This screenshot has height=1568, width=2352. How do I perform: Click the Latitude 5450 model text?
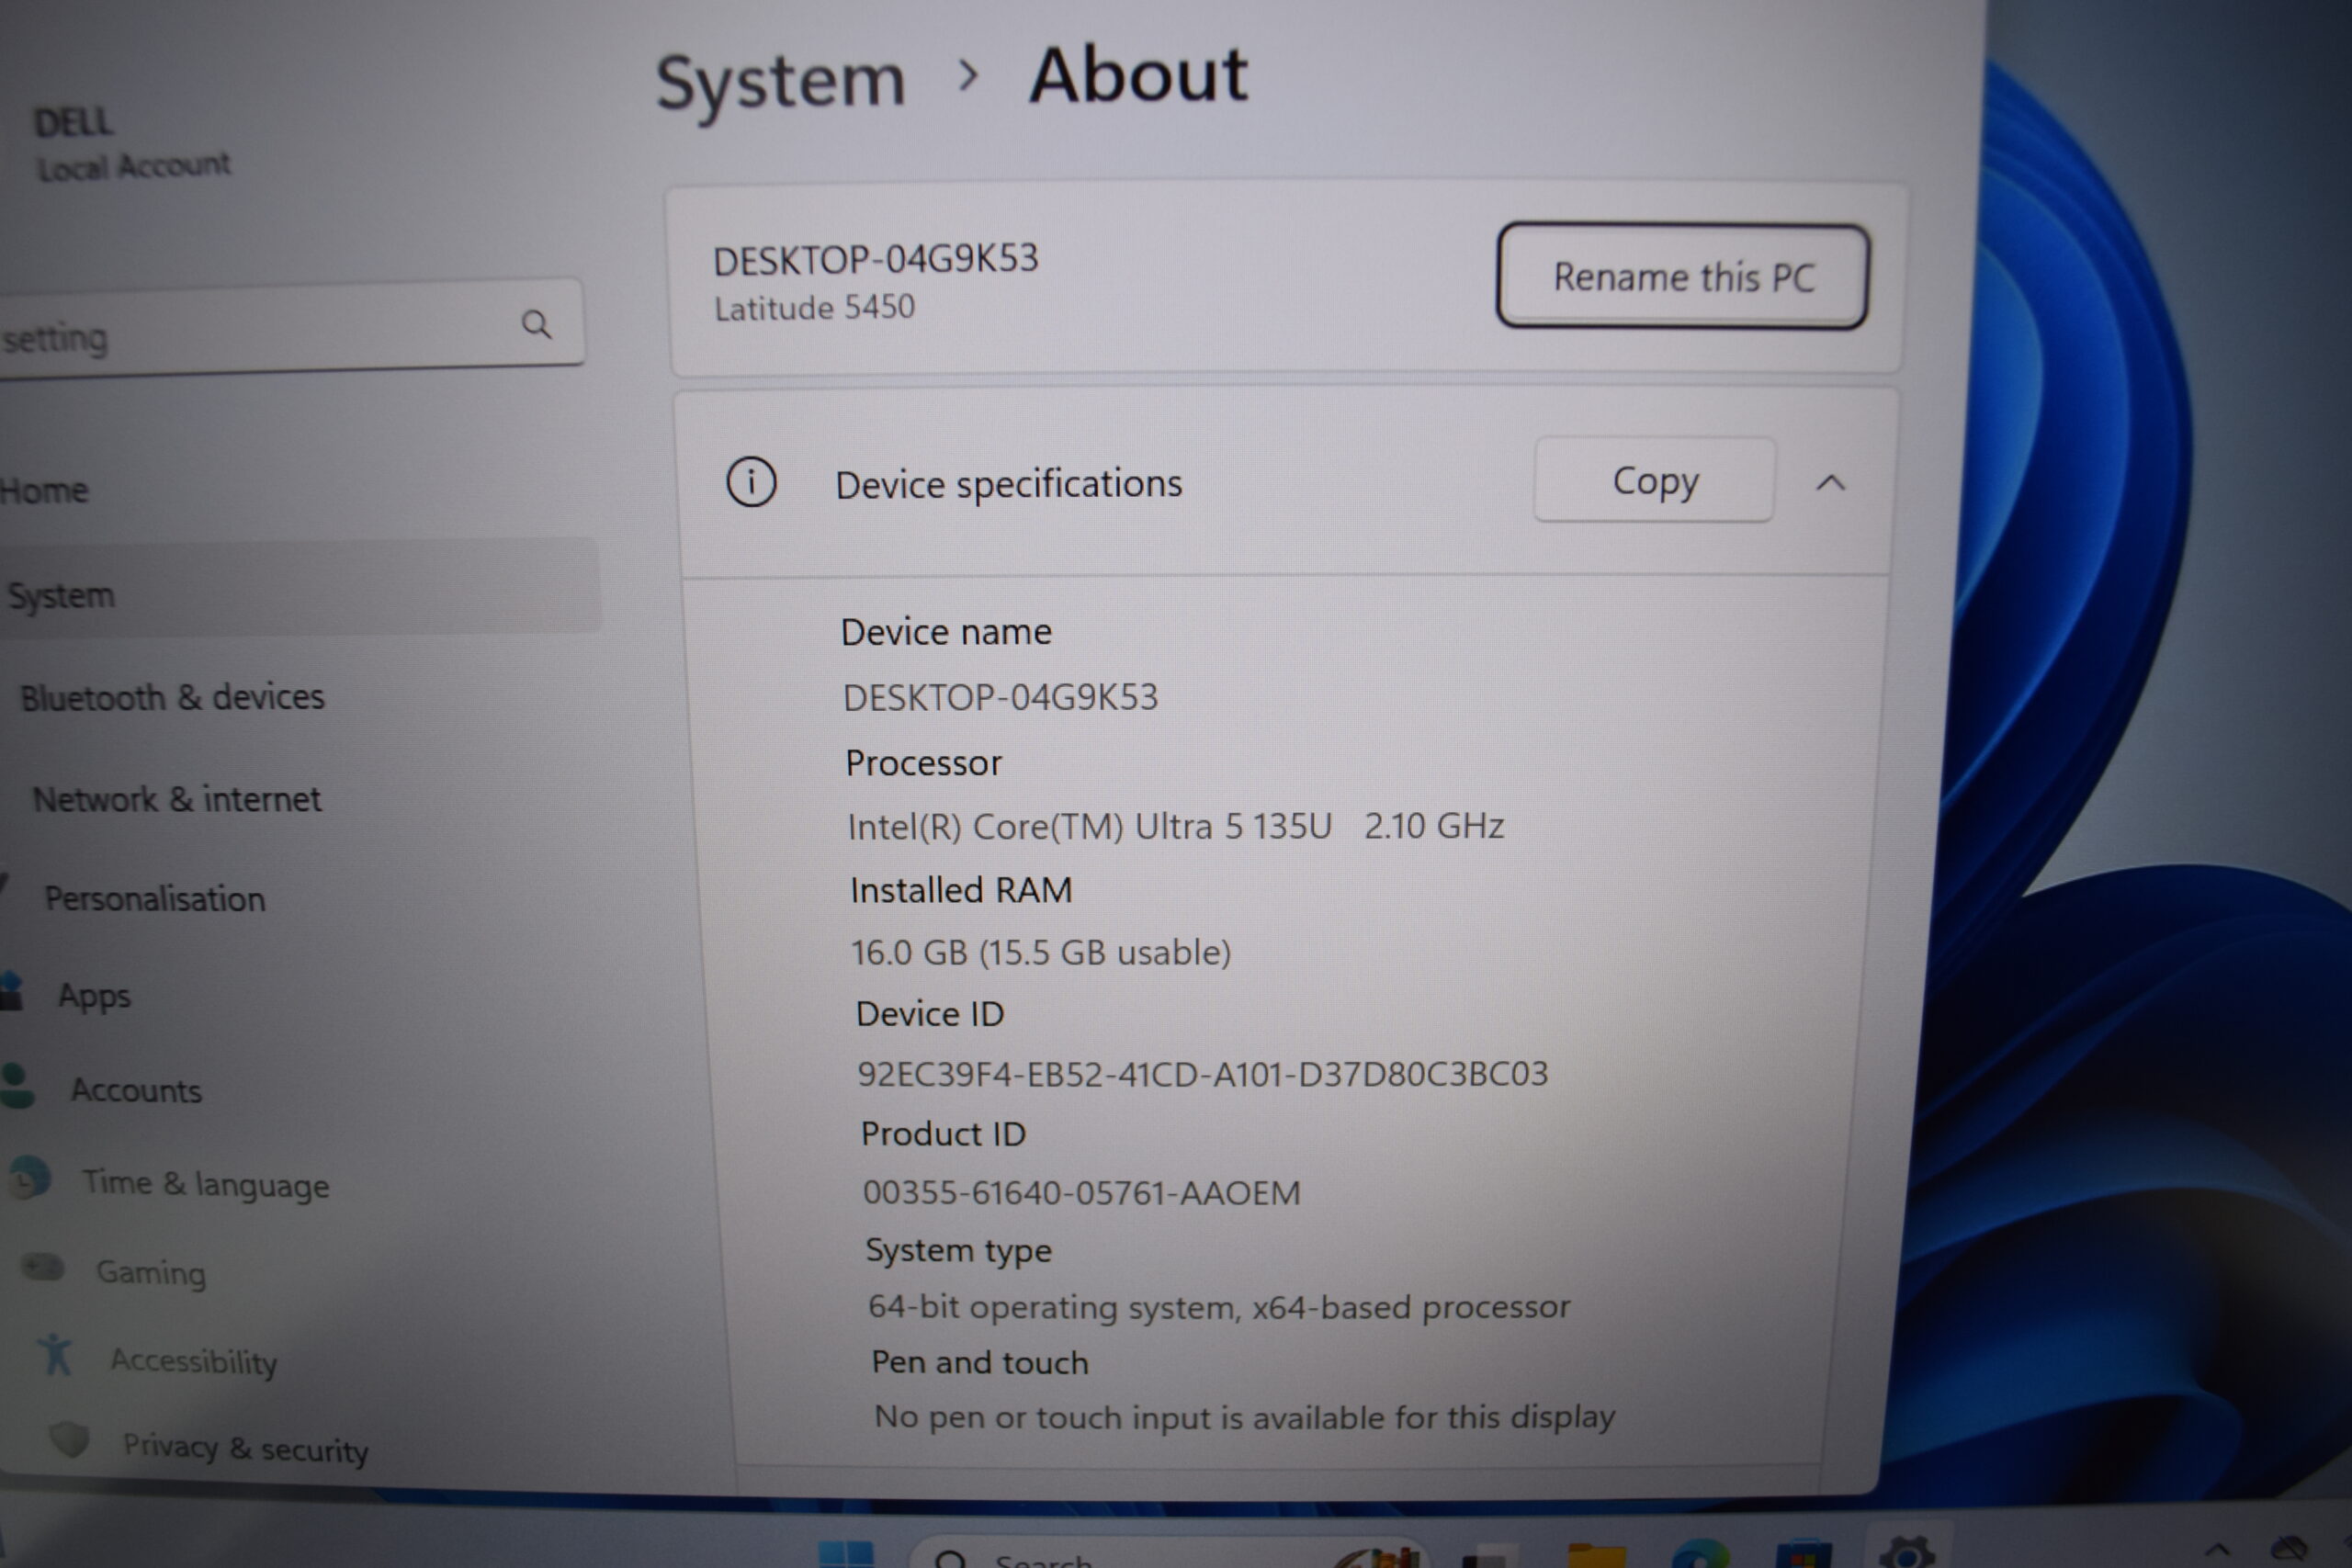pos(814,307)
